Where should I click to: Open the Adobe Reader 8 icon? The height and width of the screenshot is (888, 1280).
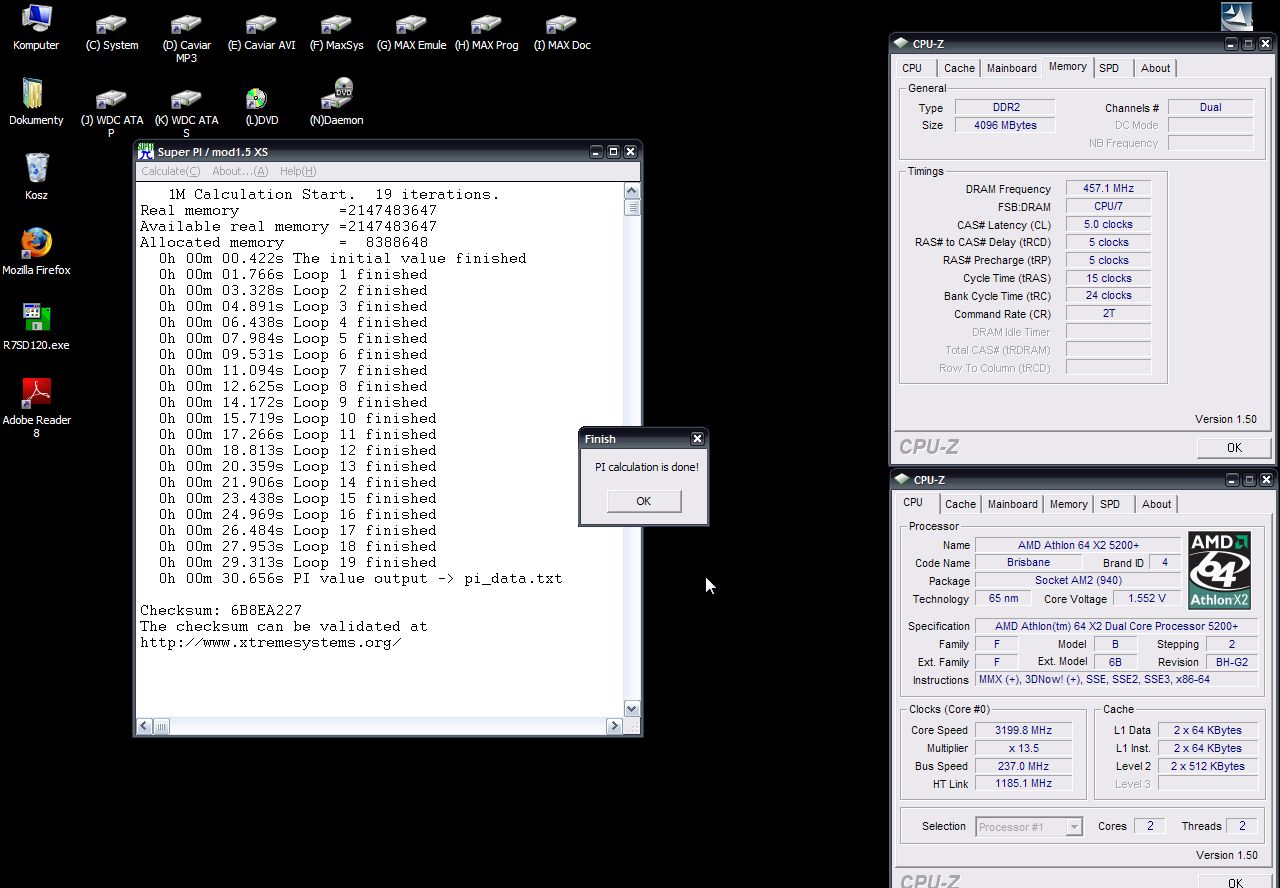[x=36, y=393]
